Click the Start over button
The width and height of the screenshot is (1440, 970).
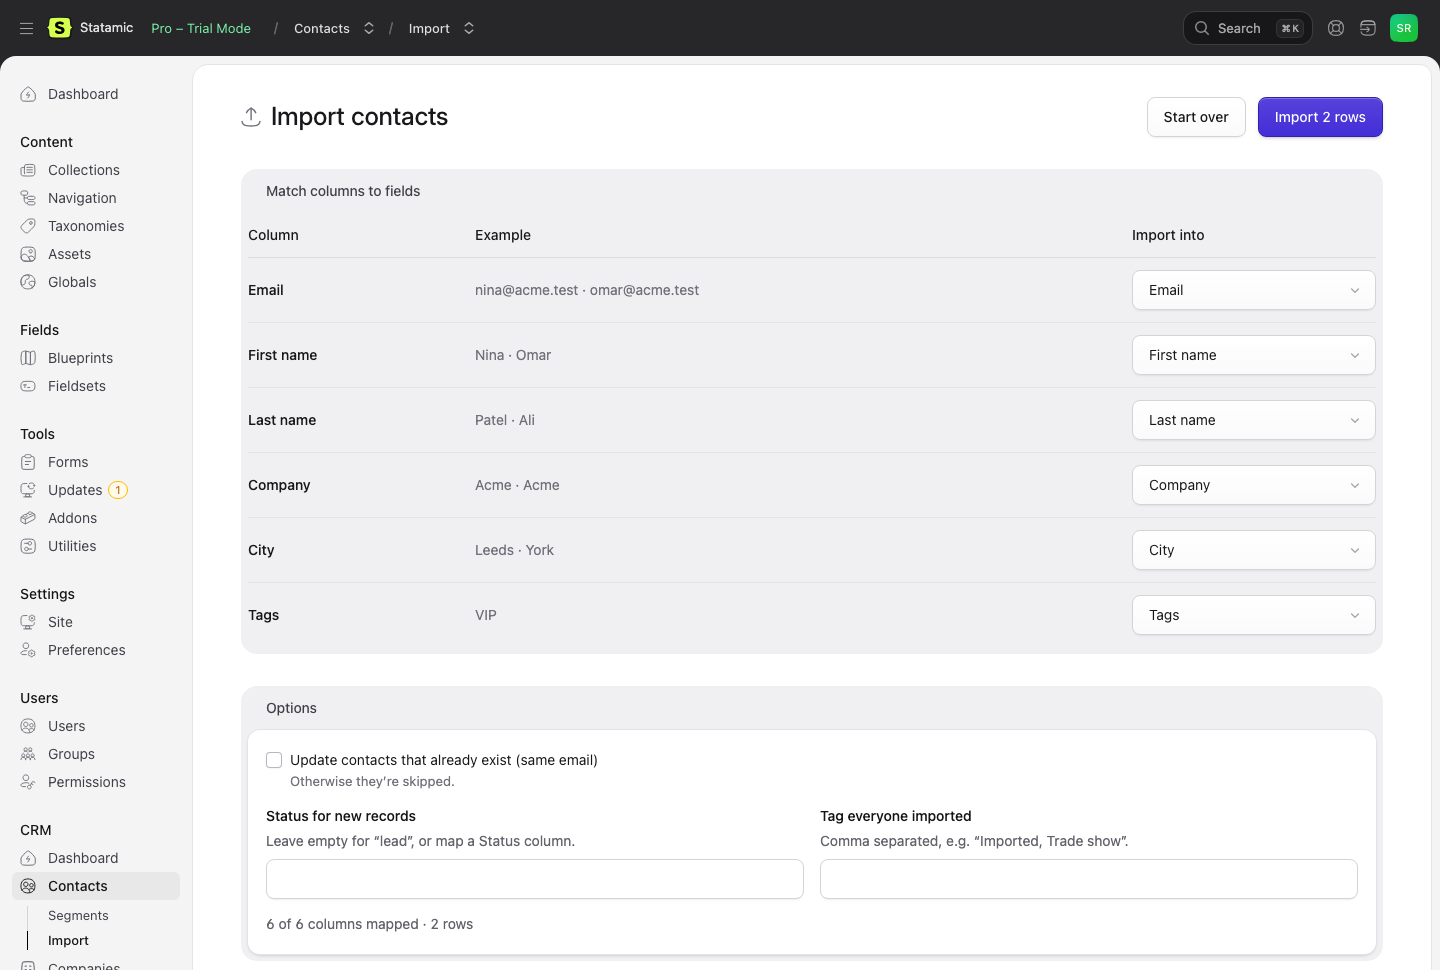pyautogui.click(x=1196, y=117)
